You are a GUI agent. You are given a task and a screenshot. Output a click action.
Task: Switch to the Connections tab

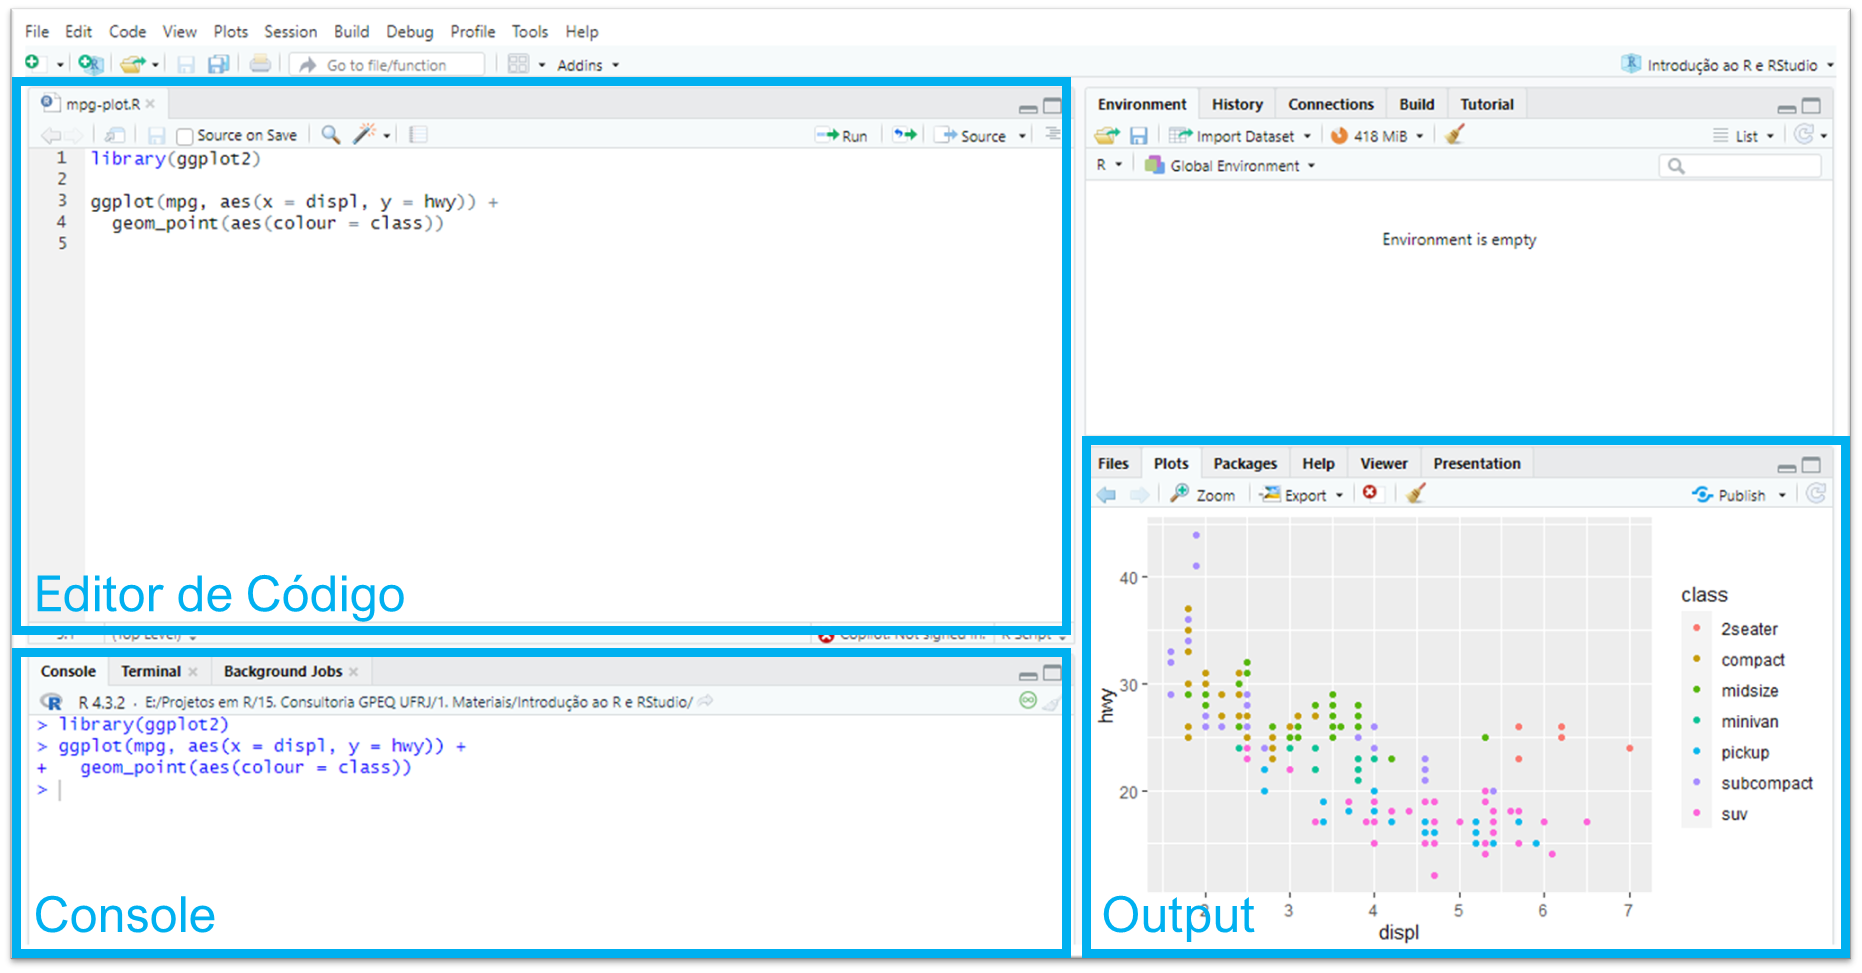[x=1331, y=104]
